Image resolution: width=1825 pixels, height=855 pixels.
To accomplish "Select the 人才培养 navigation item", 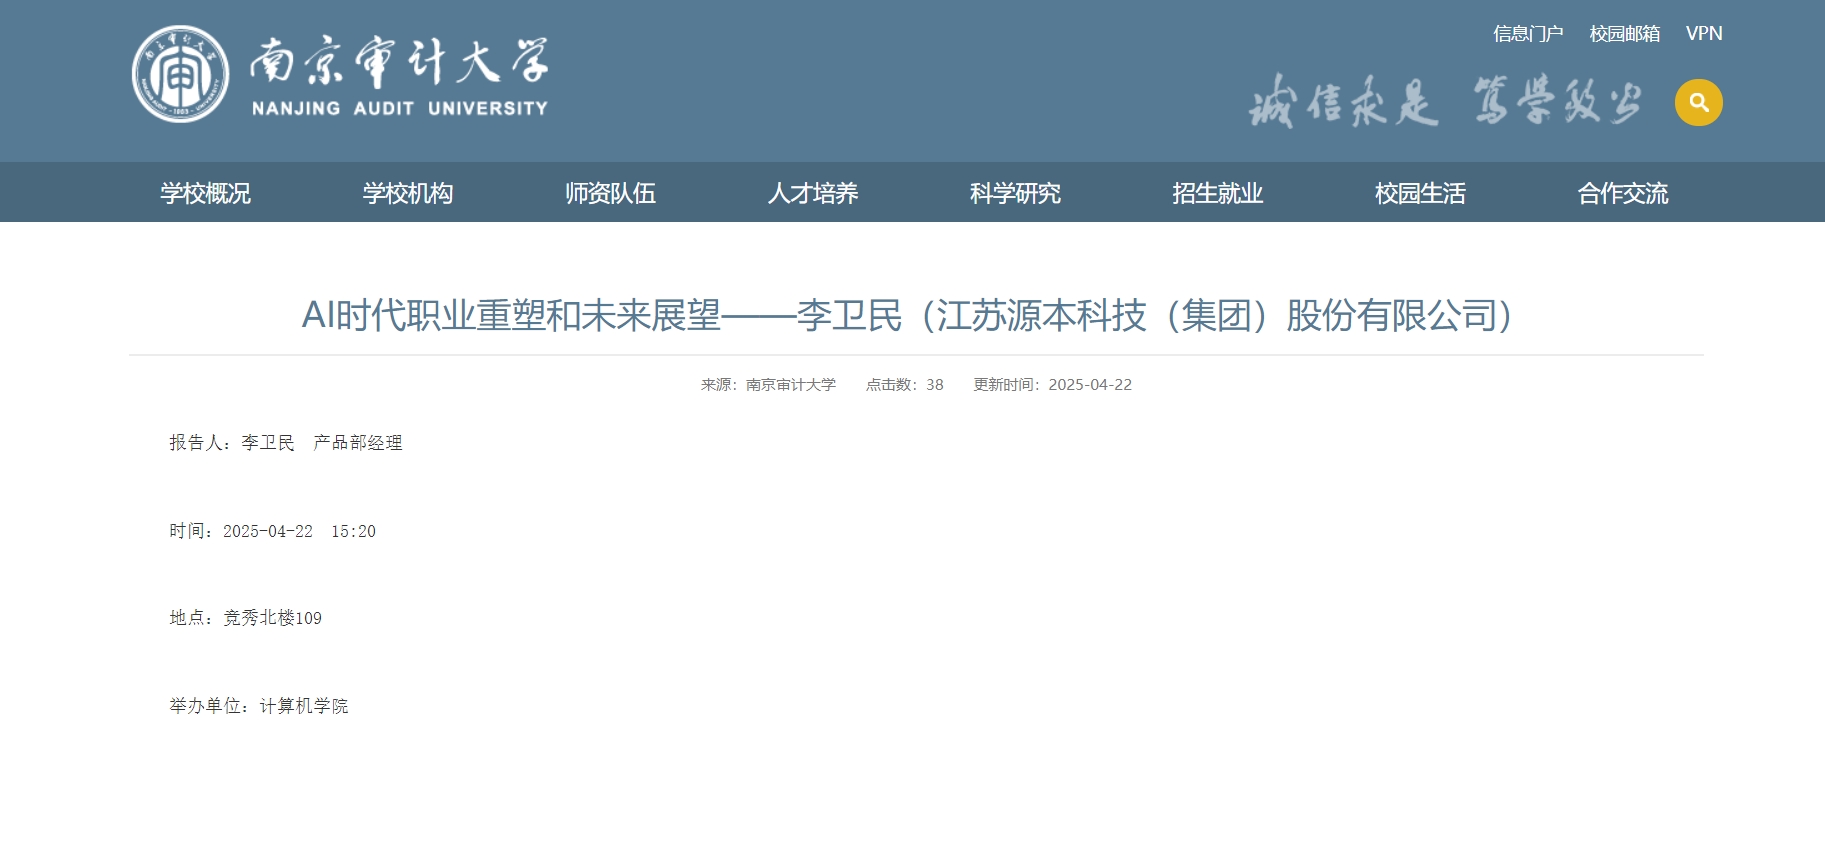I will point(813,193).
